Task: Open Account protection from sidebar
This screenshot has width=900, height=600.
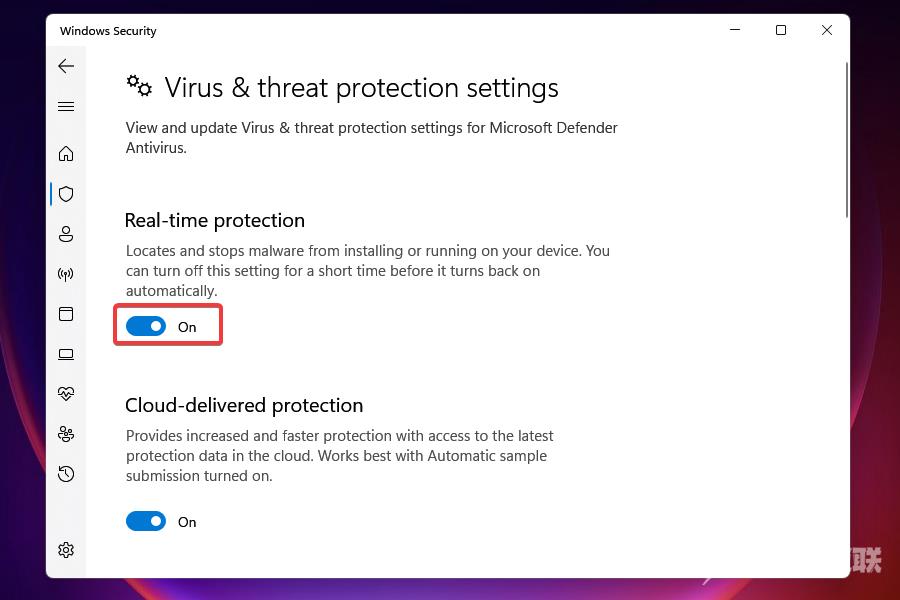Action: 66,234
